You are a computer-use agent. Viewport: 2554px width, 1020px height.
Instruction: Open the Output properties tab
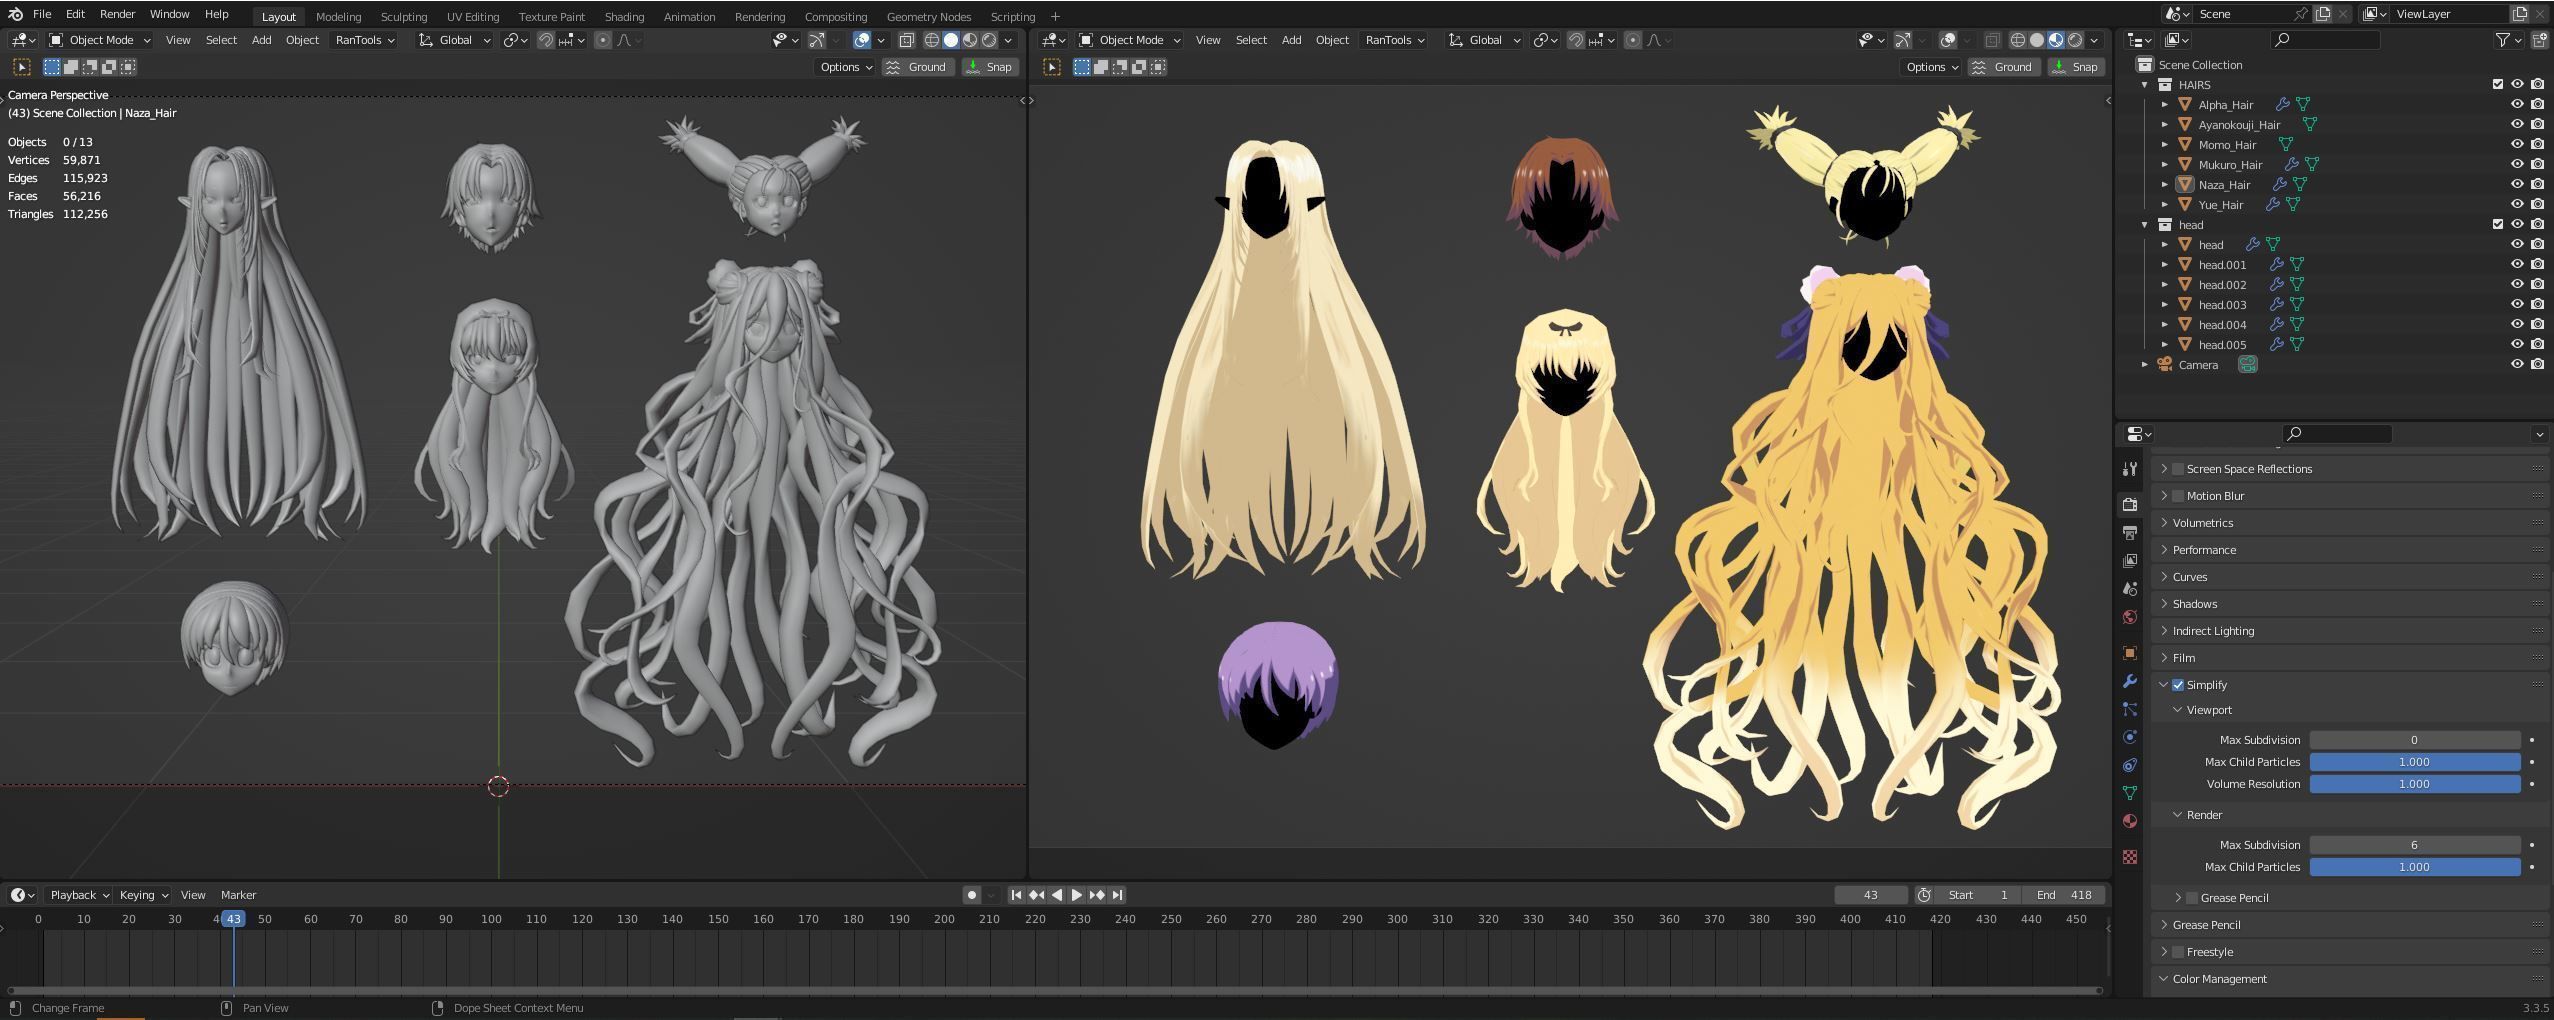pos(2130,532)
